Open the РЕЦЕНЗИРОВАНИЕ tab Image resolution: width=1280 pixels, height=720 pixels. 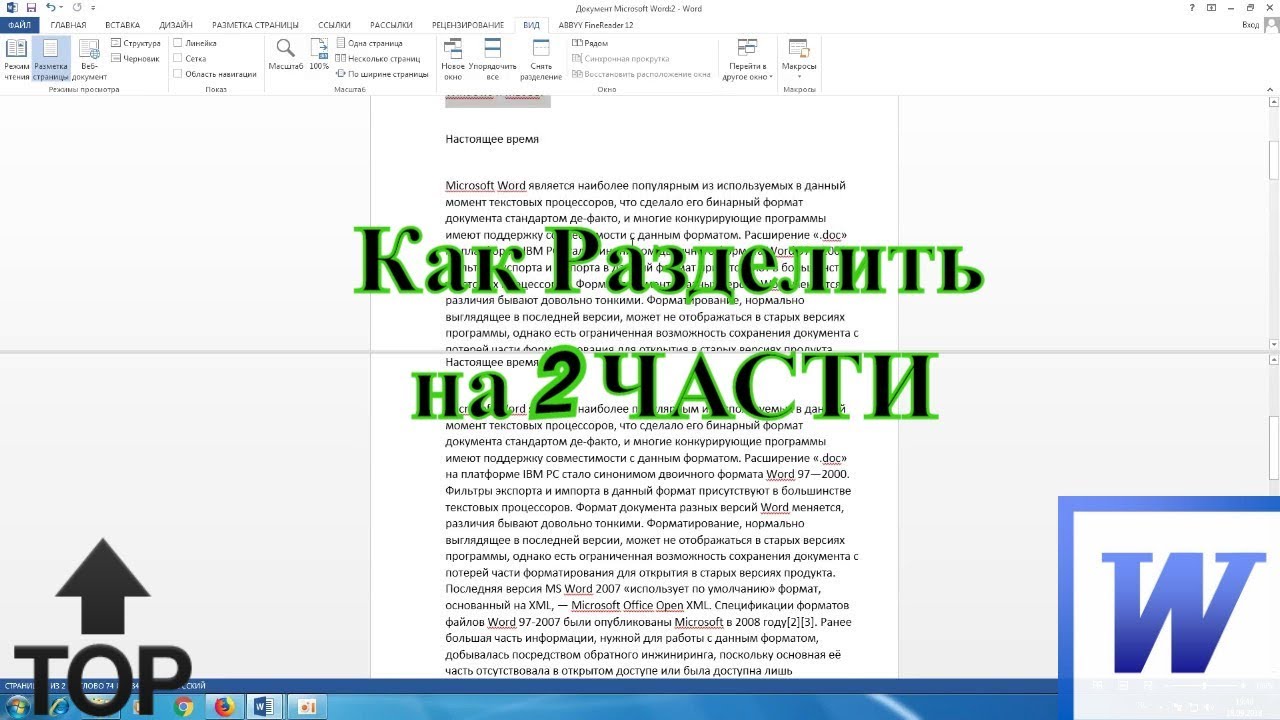[x=469, y=25]
